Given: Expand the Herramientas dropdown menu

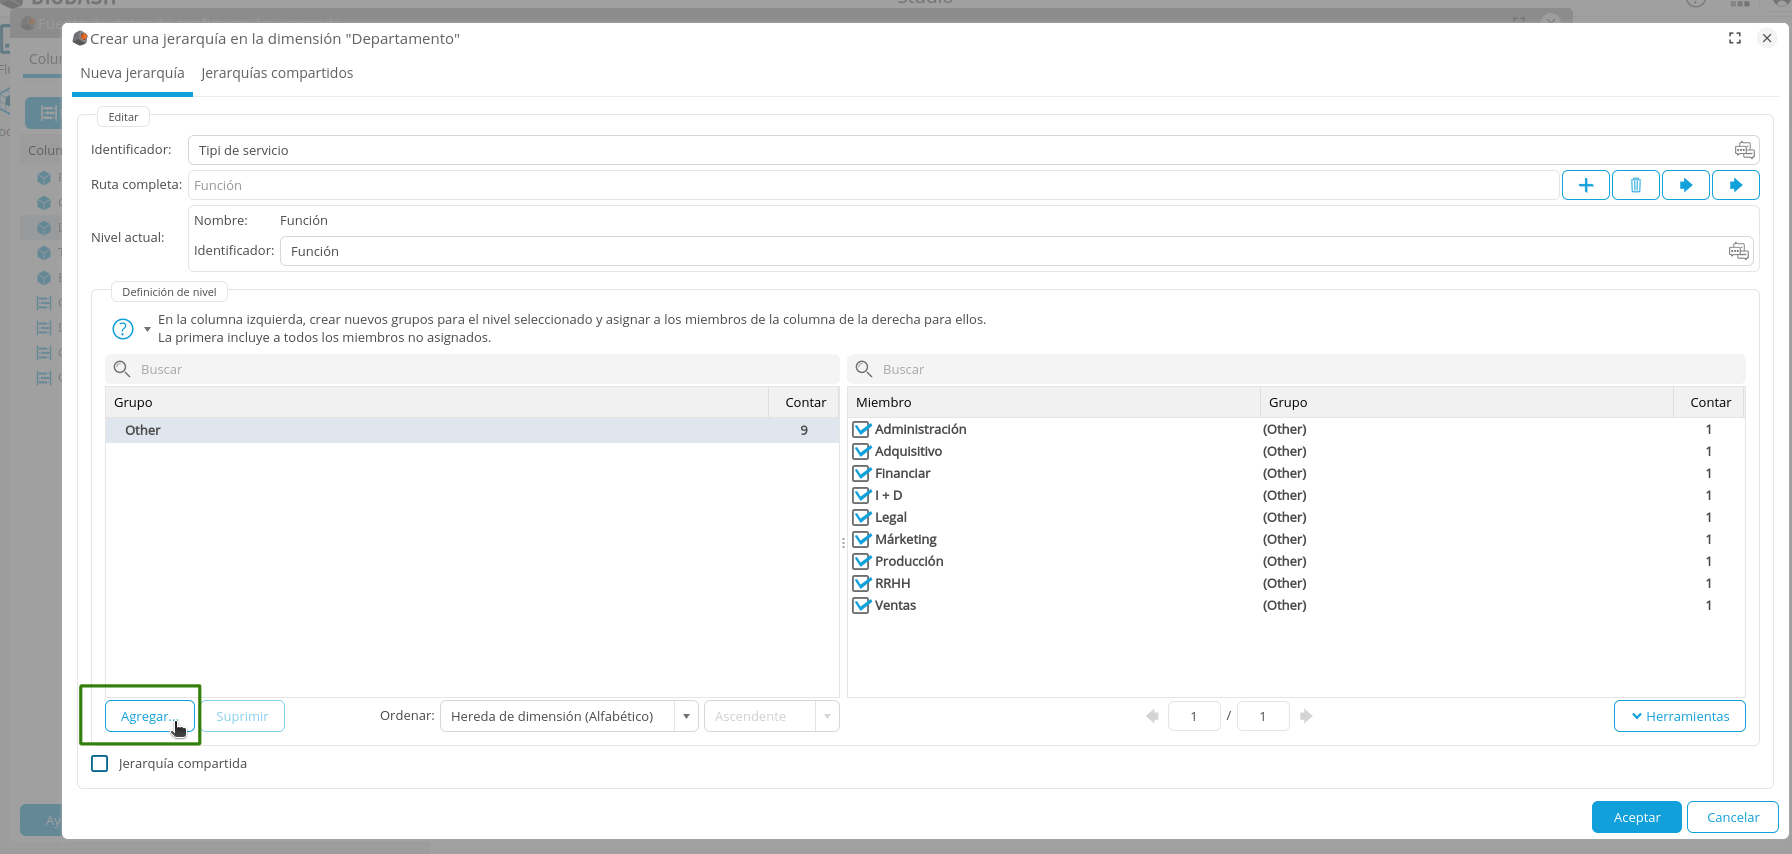Looking at the screenshot, I should 1679,716.
